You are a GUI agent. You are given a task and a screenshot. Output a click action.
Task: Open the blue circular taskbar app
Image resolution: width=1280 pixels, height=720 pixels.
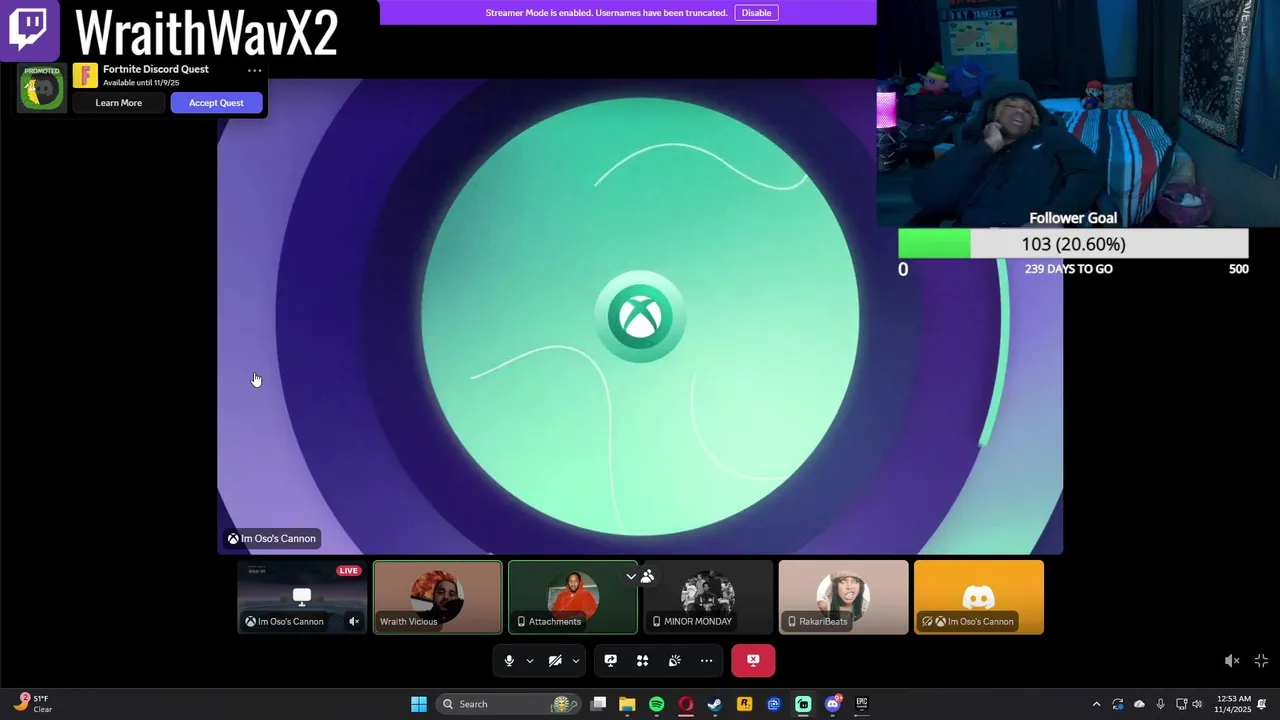tap(773, 704)
